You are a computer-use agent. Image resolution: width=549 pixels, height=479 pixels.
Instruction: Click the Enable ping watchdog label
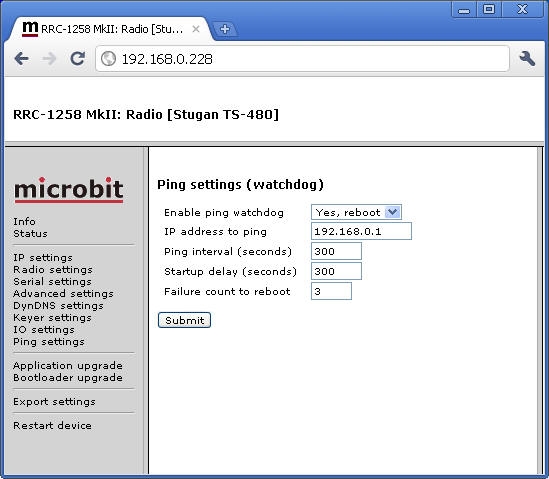pyautogui.click(x=224, y=213)
